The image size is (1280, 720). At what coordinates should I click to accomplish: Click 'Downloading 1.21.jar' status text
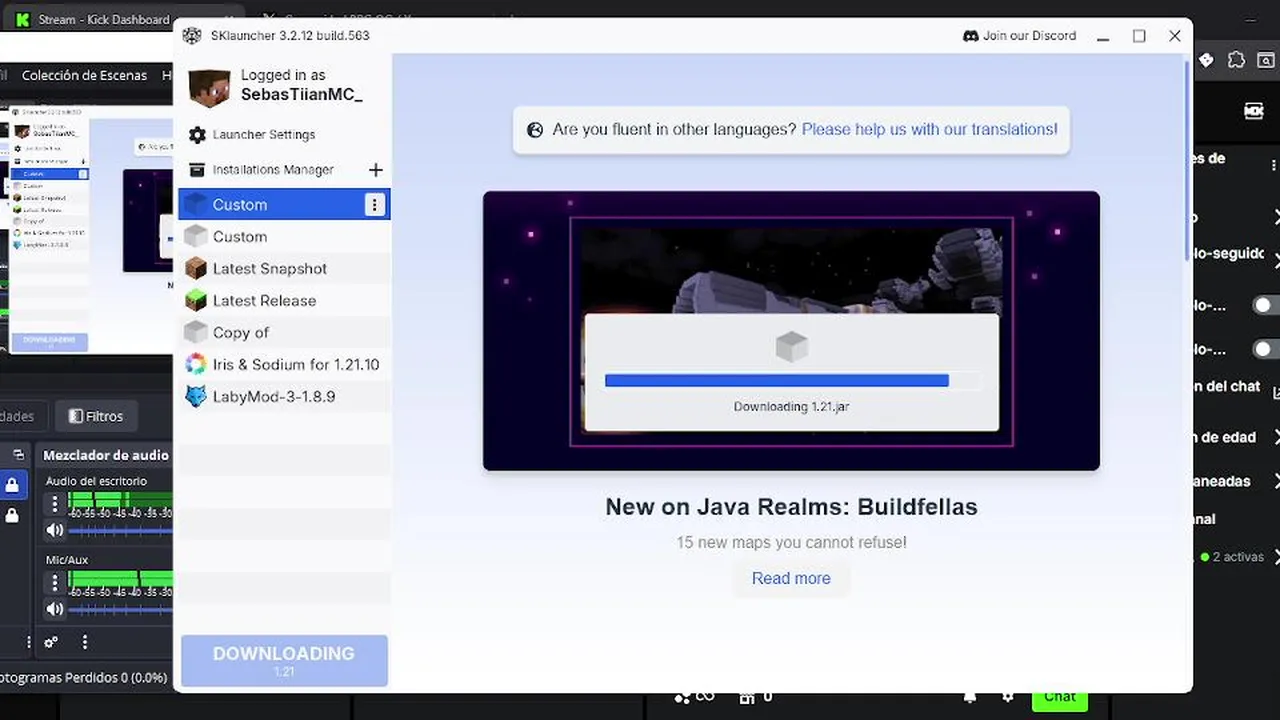point(791,407)
